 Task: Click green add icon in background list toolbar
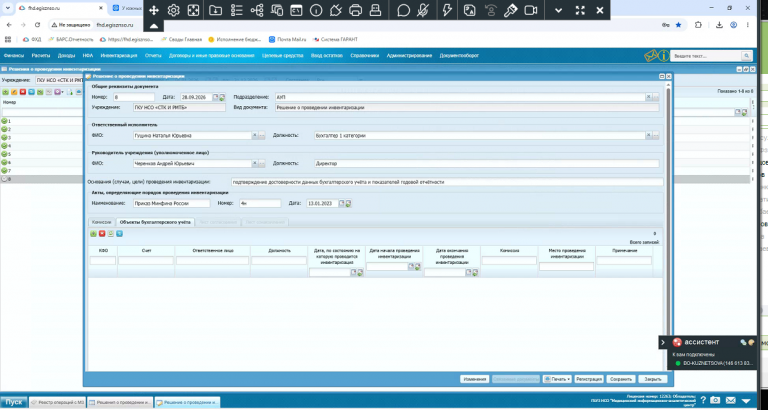coord(5,92)
